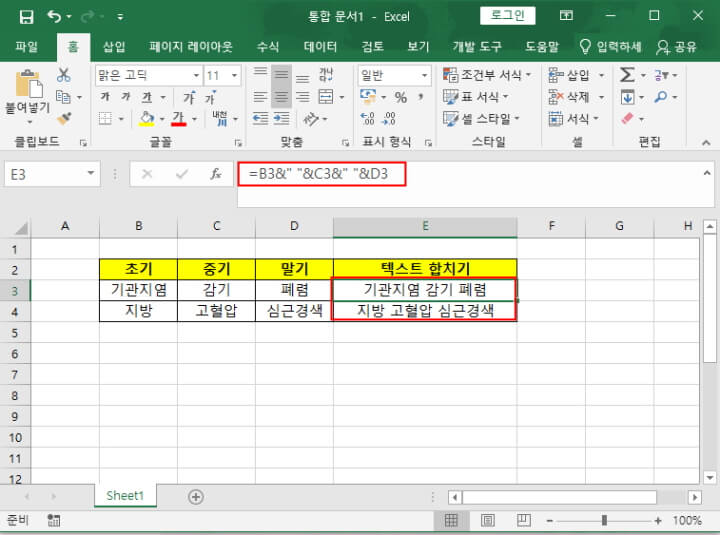Toggle middle vertical alignment

[x=281, y=75]
